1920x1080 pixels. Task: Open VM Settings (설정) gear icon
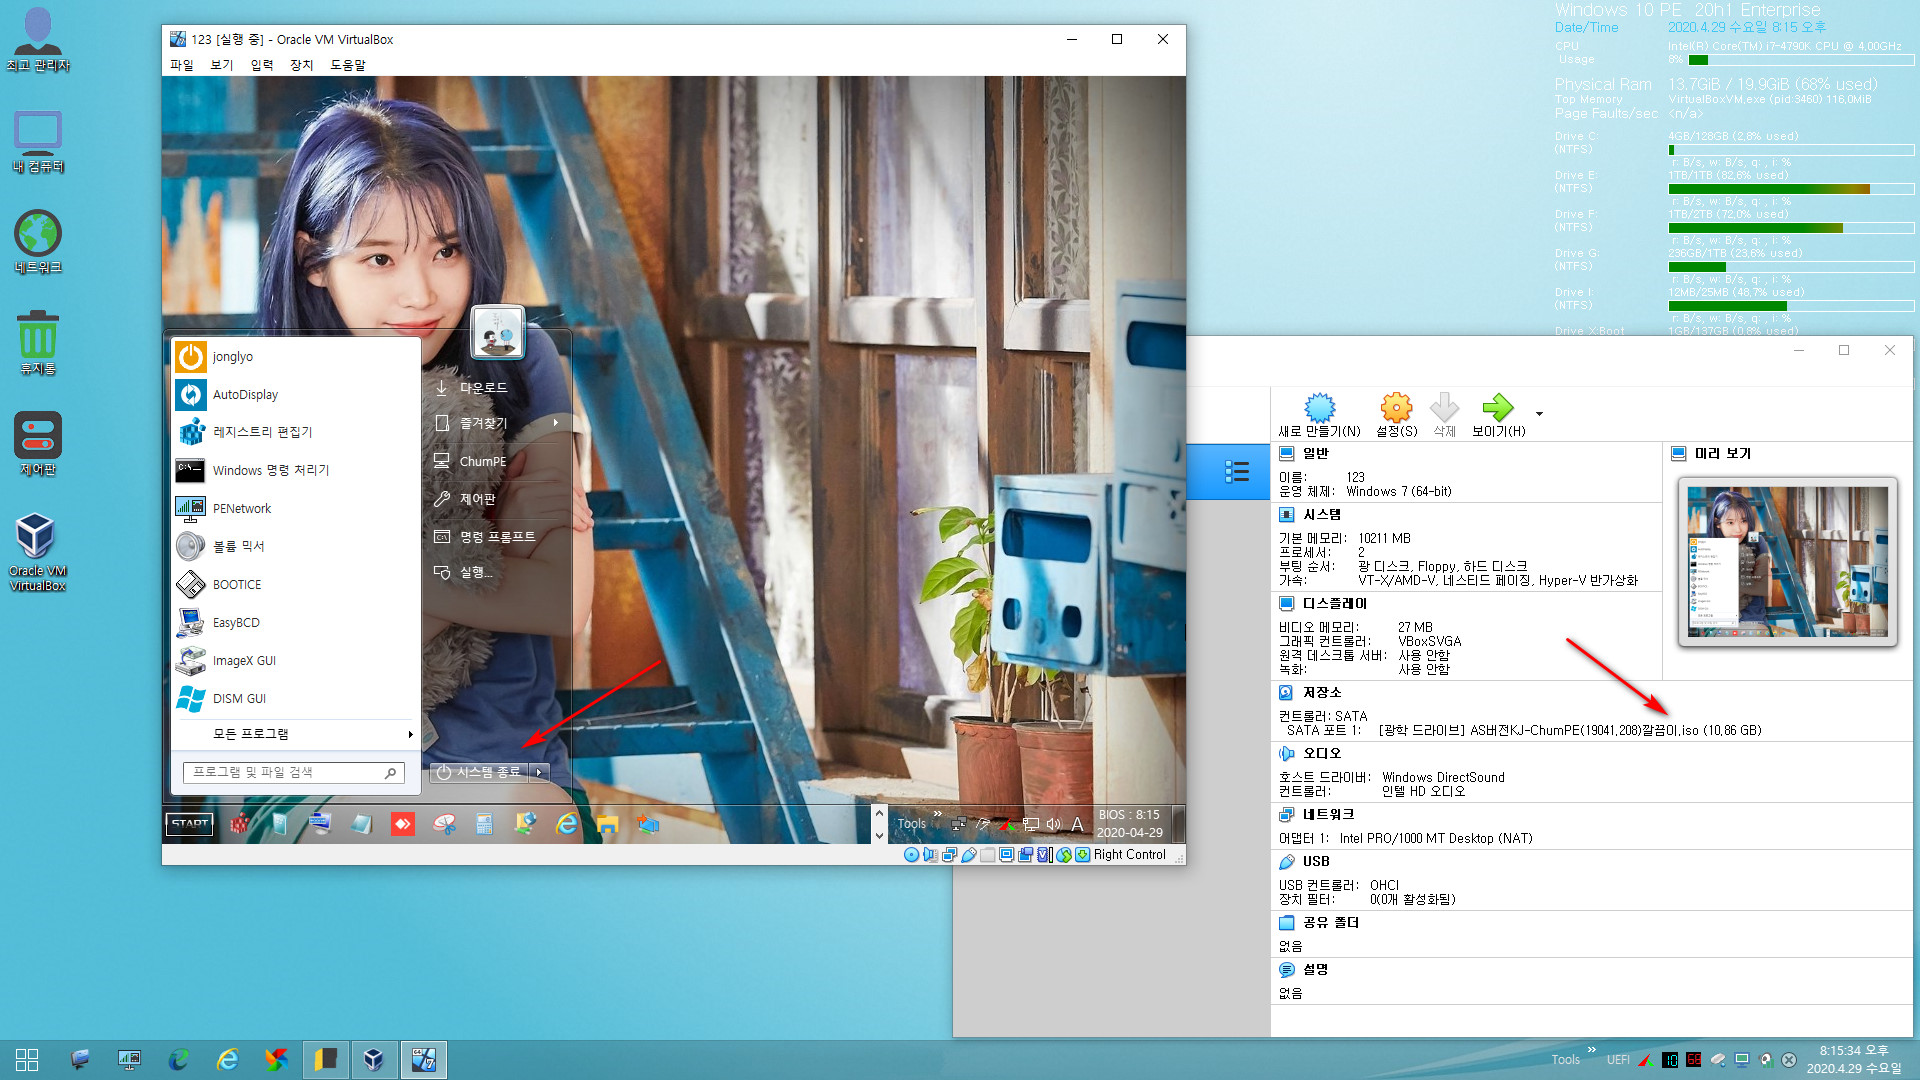pos(1396,408)
